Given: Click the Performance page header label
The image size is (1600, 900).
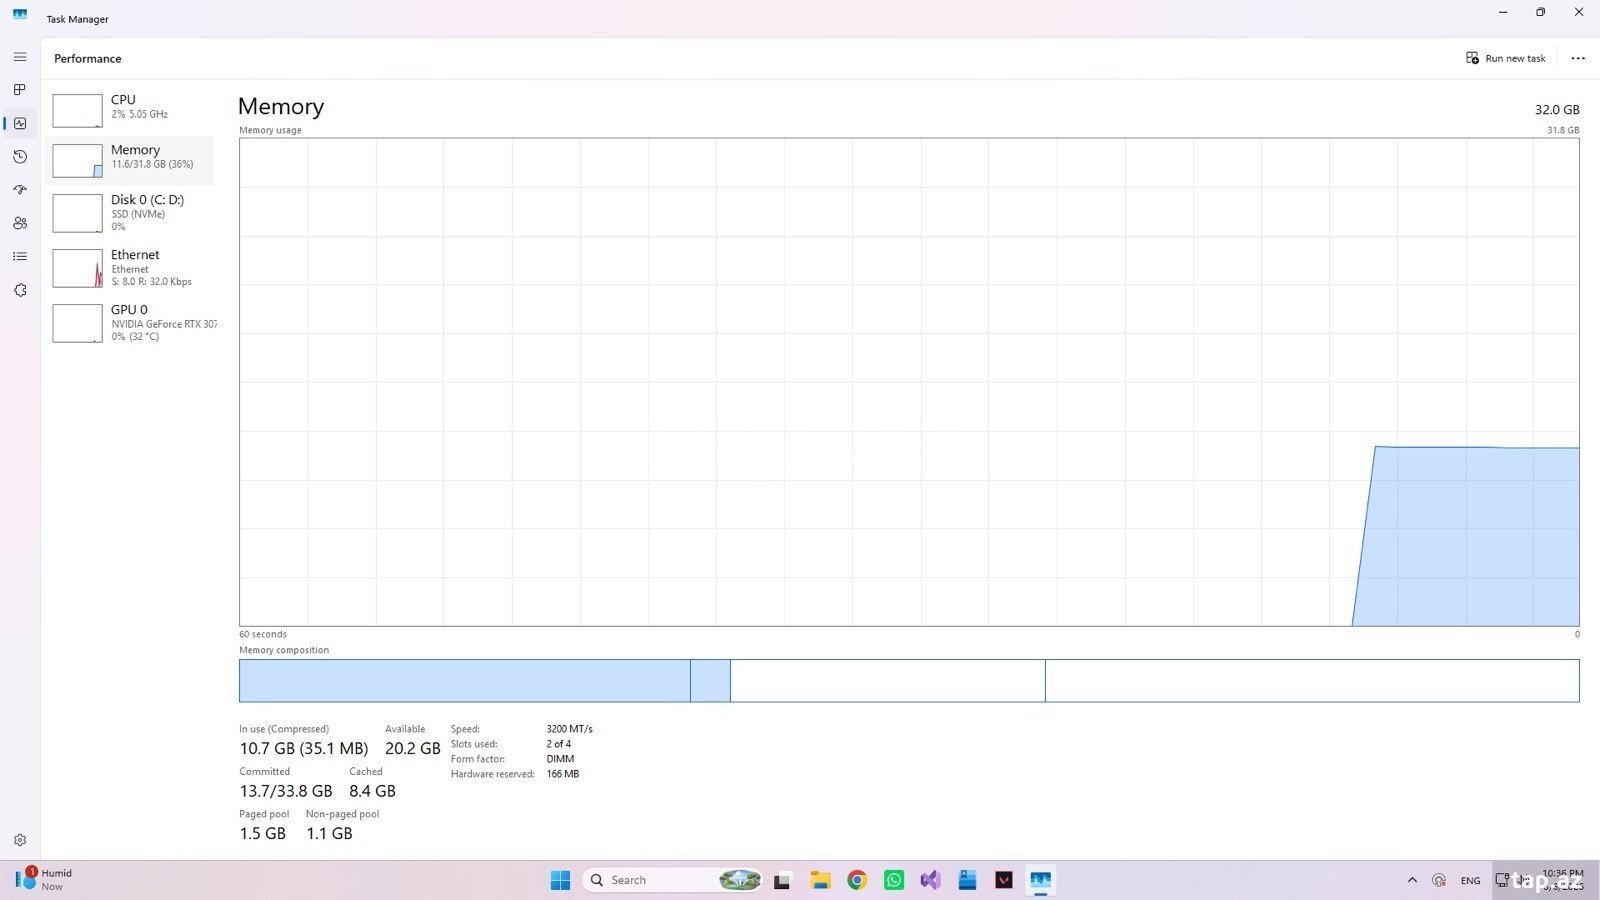Looking at the screenshot, I should [88, 58].
